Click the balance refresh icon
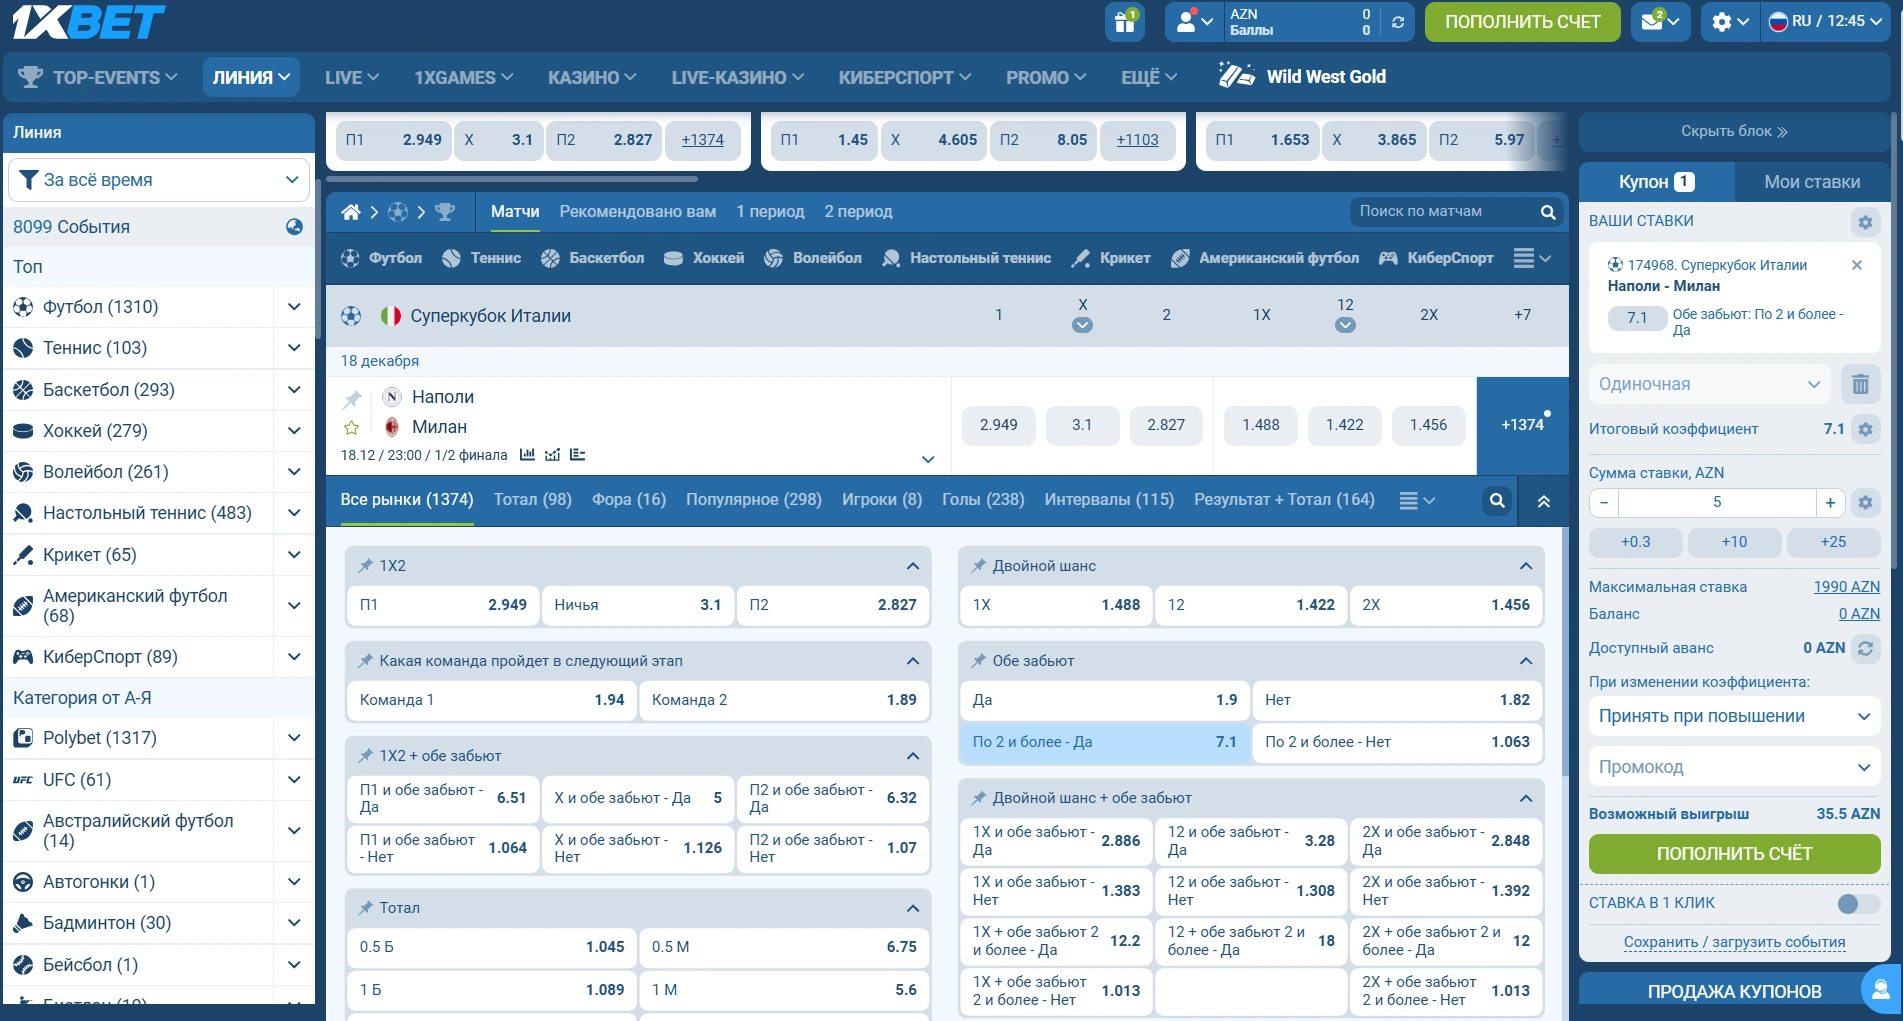The image size is (1903, 1021). click(1398, 22)
